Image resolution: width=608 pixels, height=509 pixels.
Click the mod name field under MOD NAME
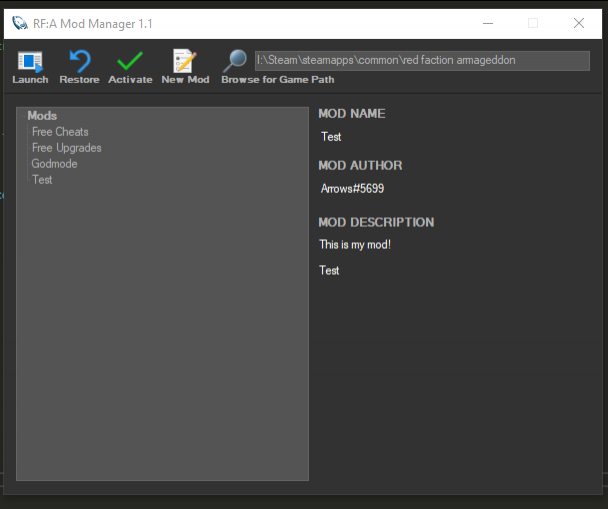(331, 137)
